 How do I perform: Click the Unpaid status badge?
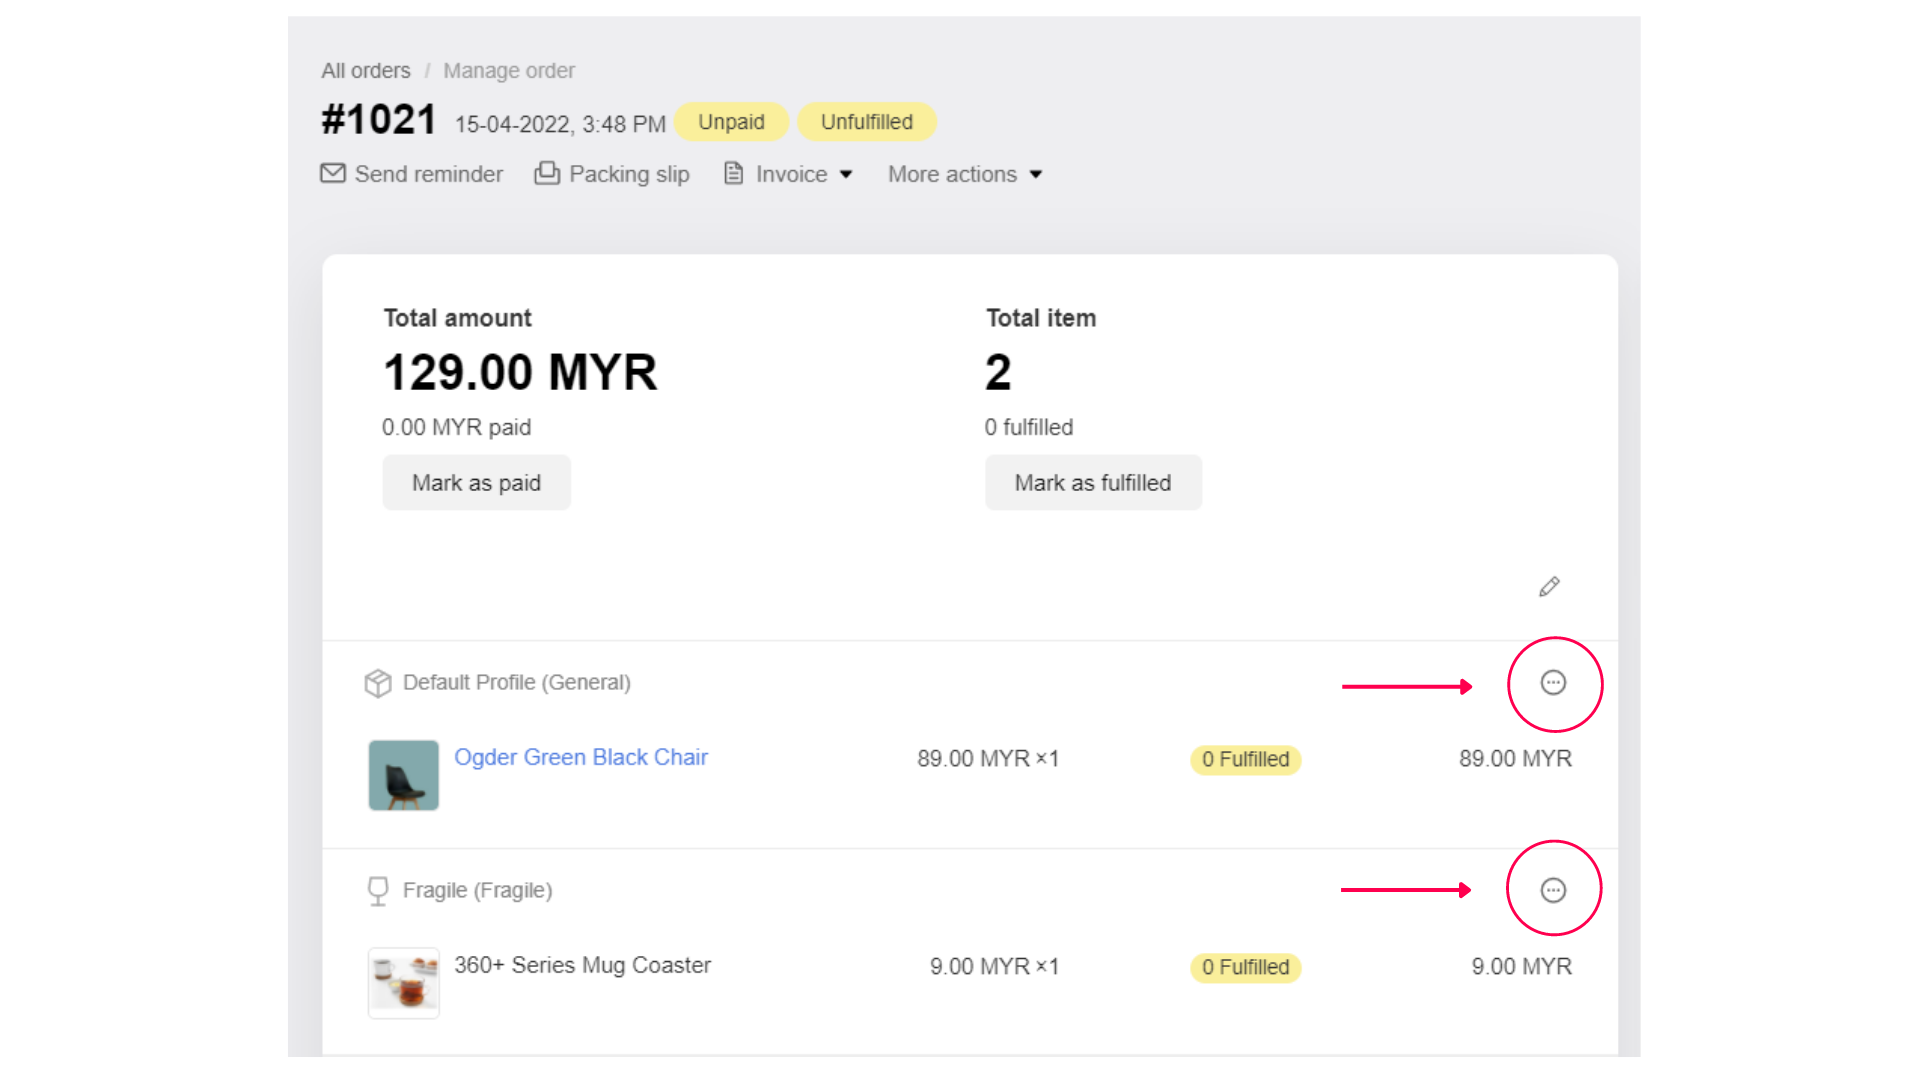point(731,122)
